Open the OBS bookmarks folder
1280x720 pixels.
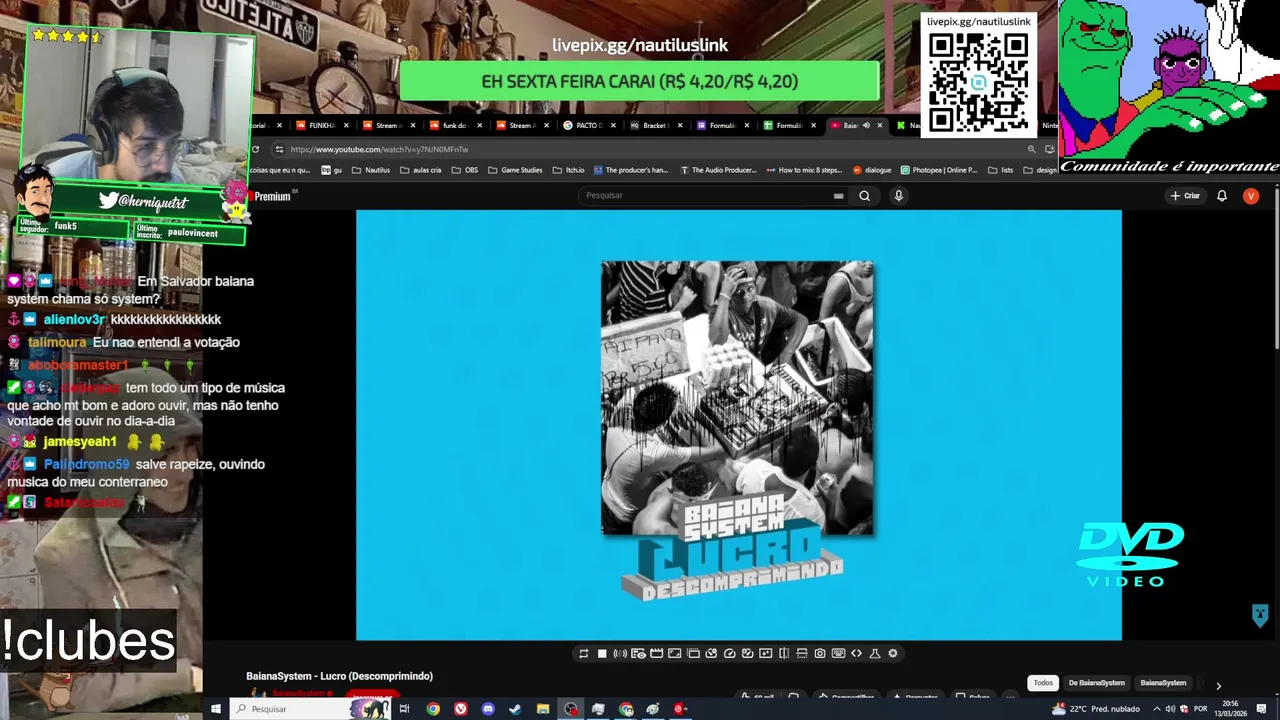pos(464,170)
